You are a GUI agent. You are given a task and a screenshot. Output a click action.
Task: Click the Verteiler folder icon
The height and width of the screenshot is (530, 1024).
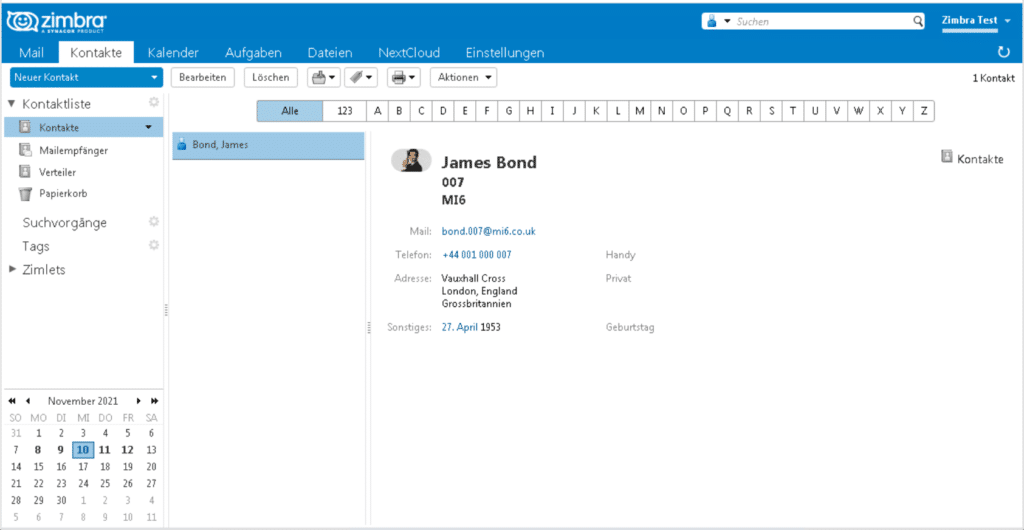[25, 172]
